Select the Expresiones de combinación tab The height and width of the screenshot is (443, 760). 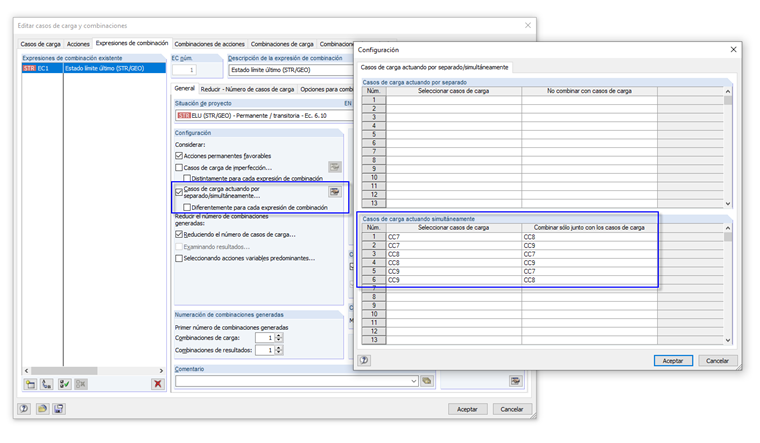(132, 43)
